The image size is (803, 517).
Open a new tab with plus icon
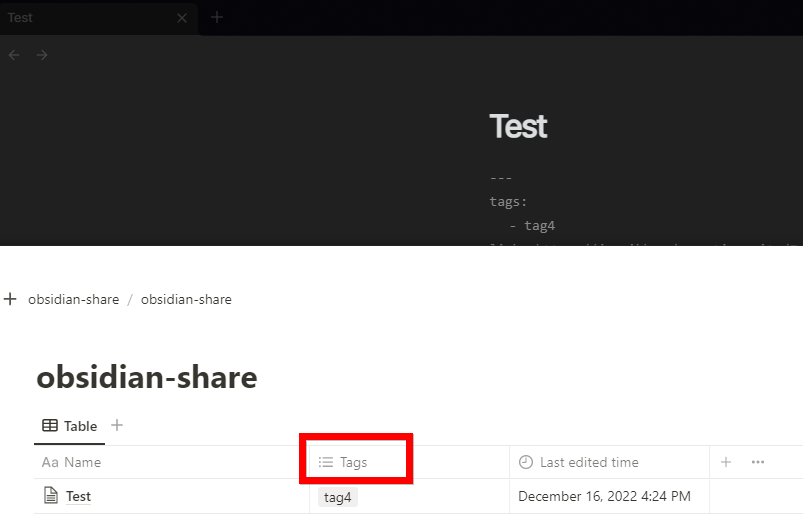217,17
